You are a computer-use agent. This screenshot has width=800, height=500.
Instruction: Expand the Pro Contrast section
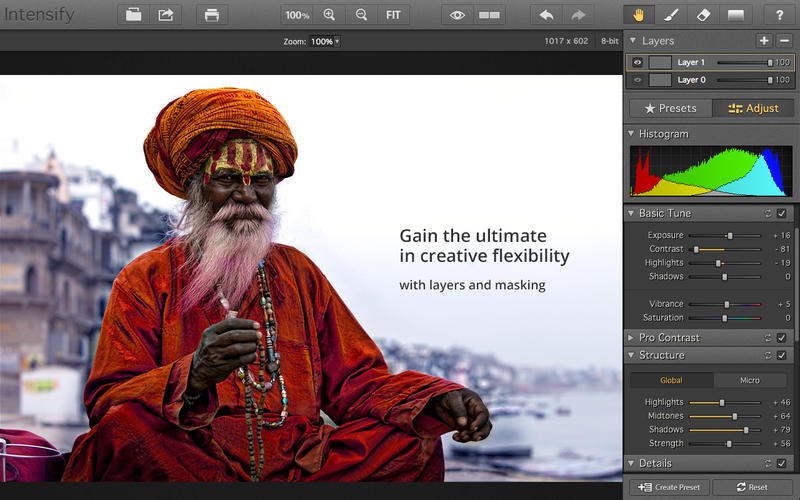point(631,338)
